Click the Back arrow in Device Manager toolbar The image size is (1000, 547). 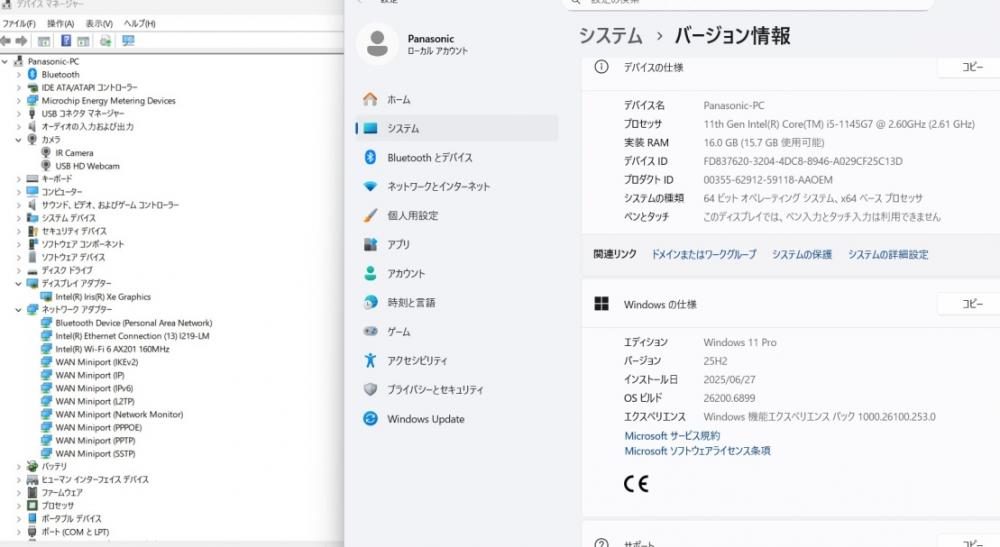click(6, 41)
